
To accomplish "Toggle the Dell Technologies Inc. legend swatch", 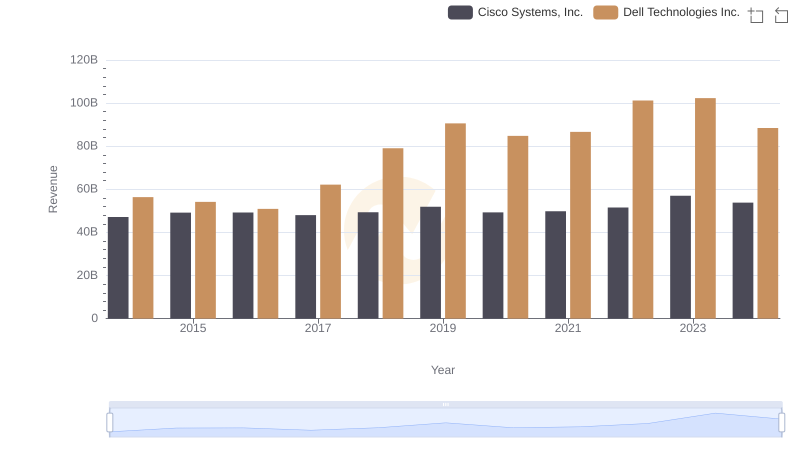I will click(606, 12).
